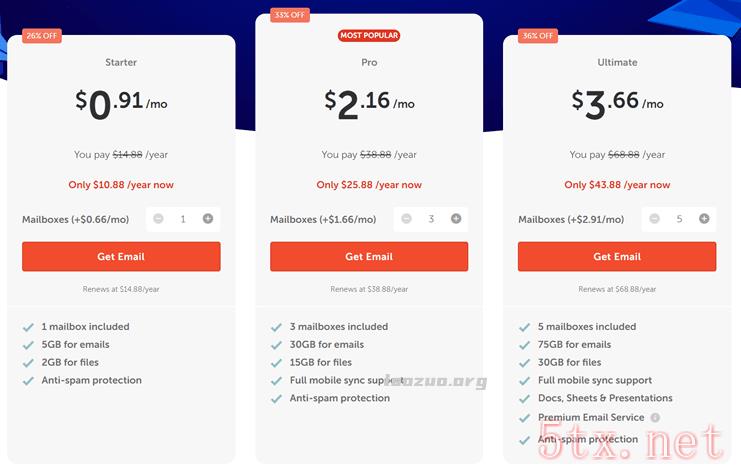This screenshot has width=741, height=473.
Task: Add a mailbox to the Pro plan
Action: (x=456, y=219)
